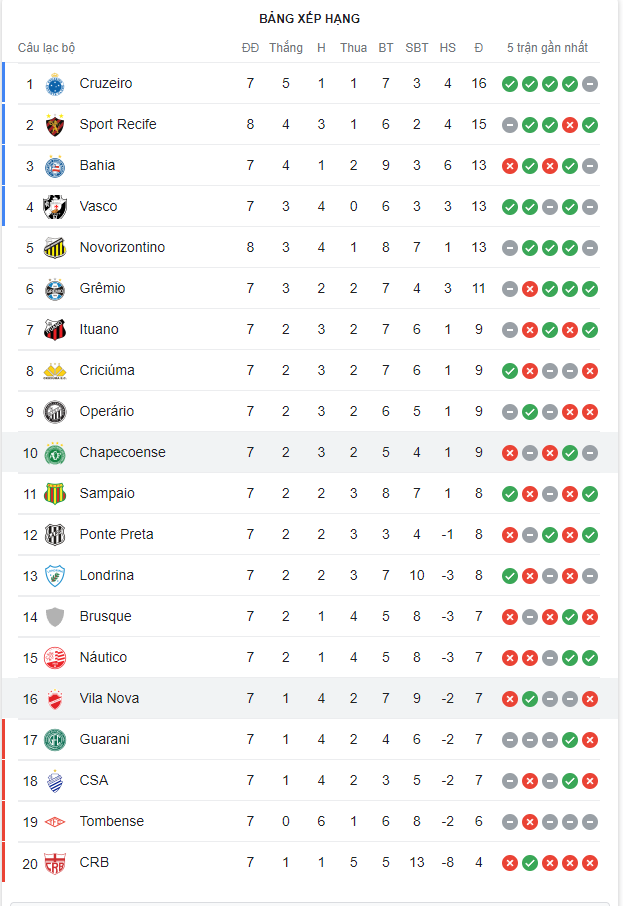Open the Novorizontino team link
623x906 pixels.
pos(122,247)
